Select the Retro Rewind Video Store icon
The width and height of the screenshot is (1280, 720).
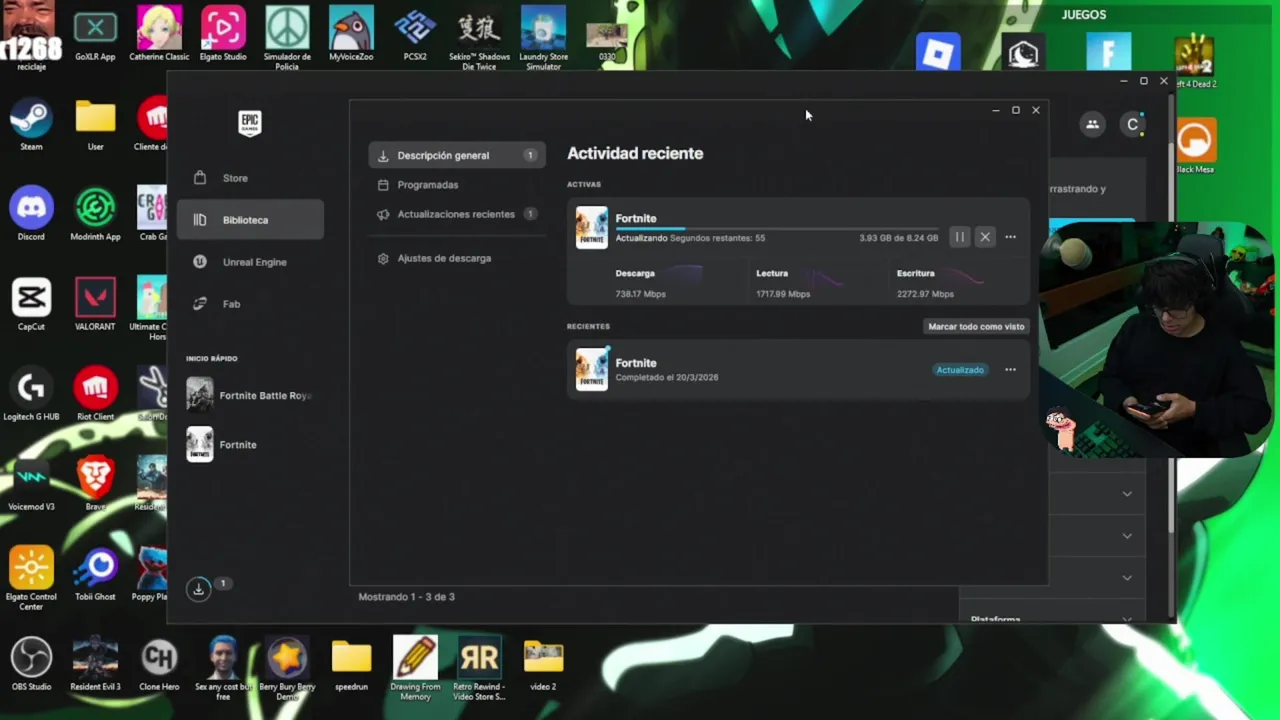tap(479, 668)
